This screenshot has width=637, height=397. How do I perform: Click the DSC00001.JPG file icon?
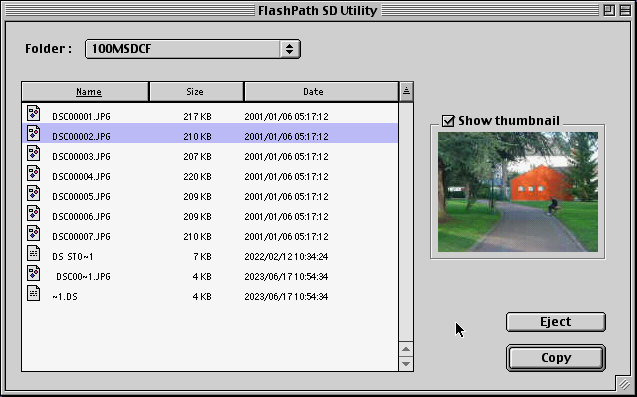pyautogui.click(x=34, y=113)
